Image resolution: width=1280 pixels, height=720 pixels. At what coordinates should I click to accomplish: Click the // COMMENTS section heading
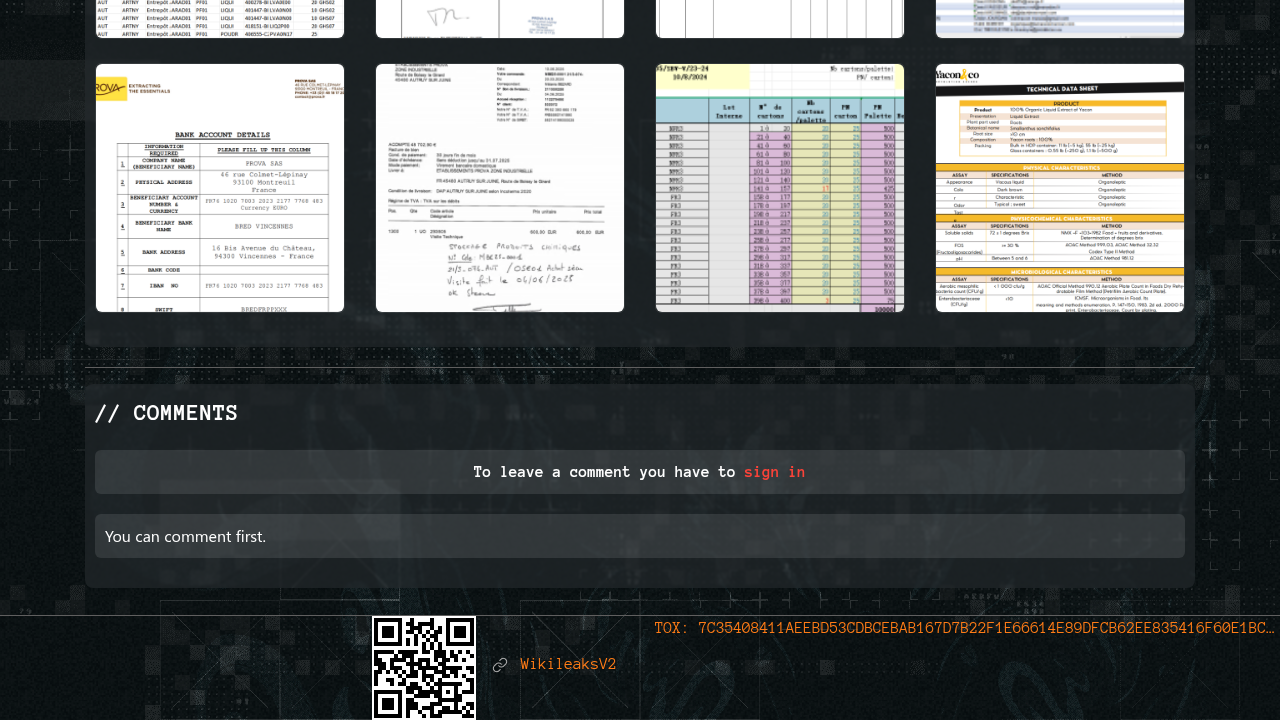(x=166, y=414)
